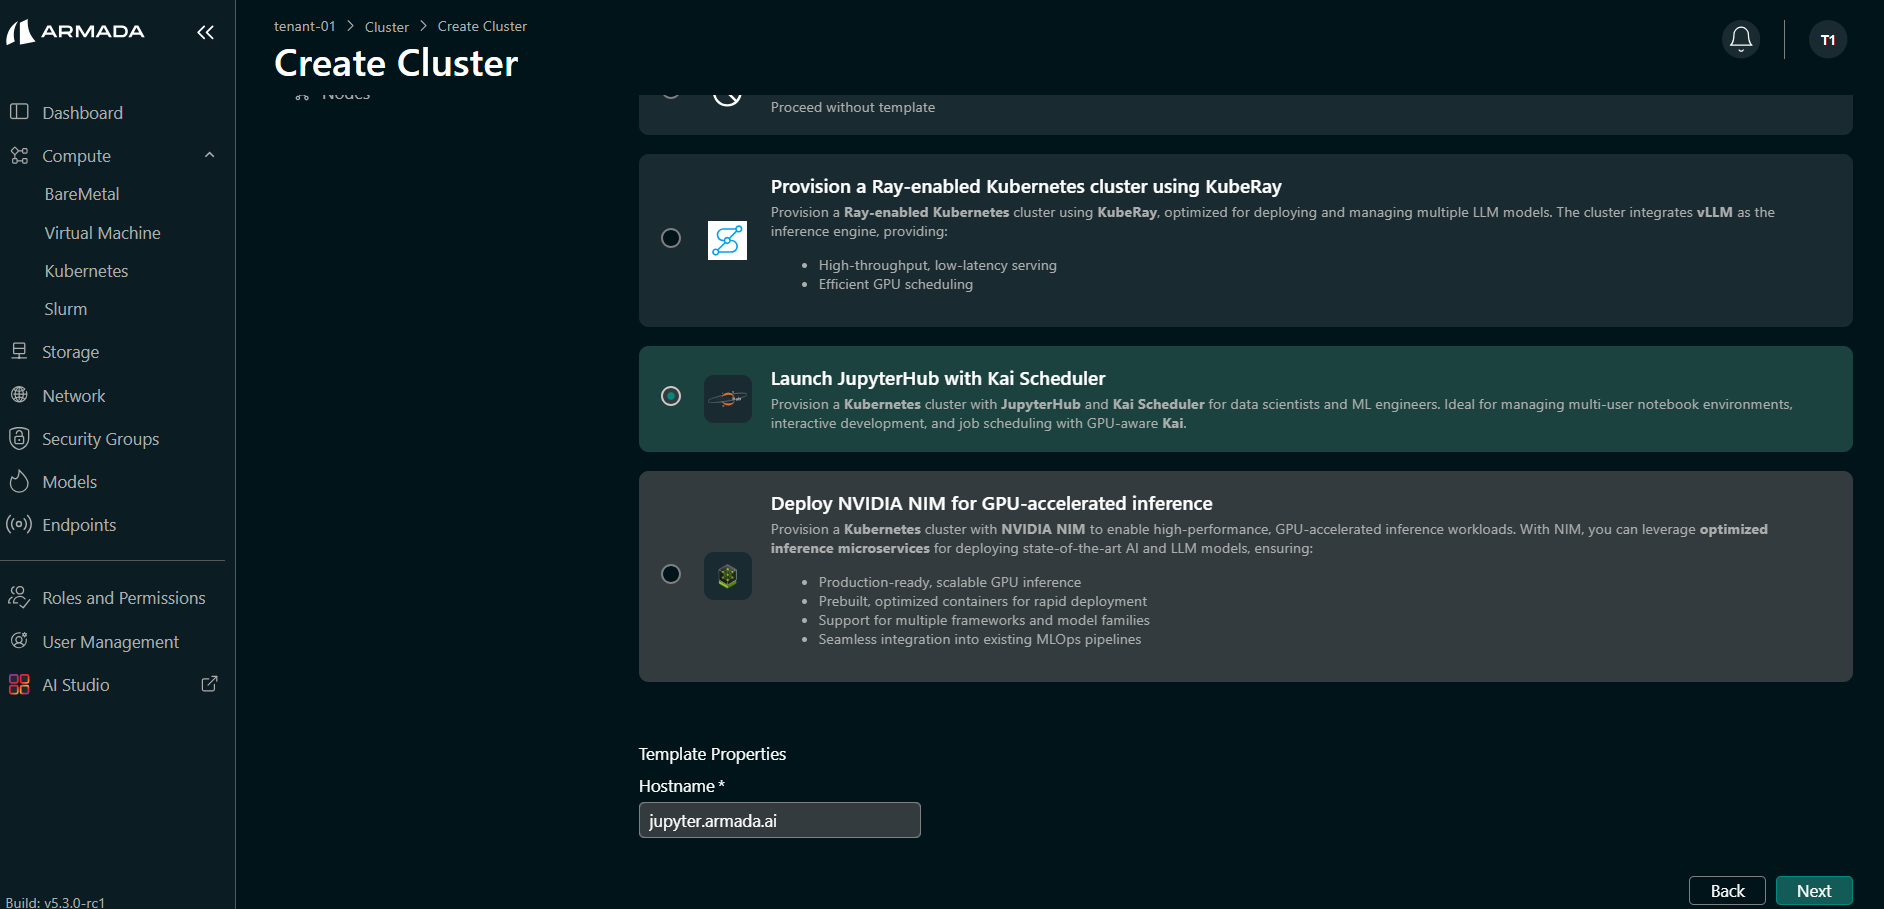Screen dimensions: 1884x909
Task: Click the Network globe icon
Action: pos(19,395)
